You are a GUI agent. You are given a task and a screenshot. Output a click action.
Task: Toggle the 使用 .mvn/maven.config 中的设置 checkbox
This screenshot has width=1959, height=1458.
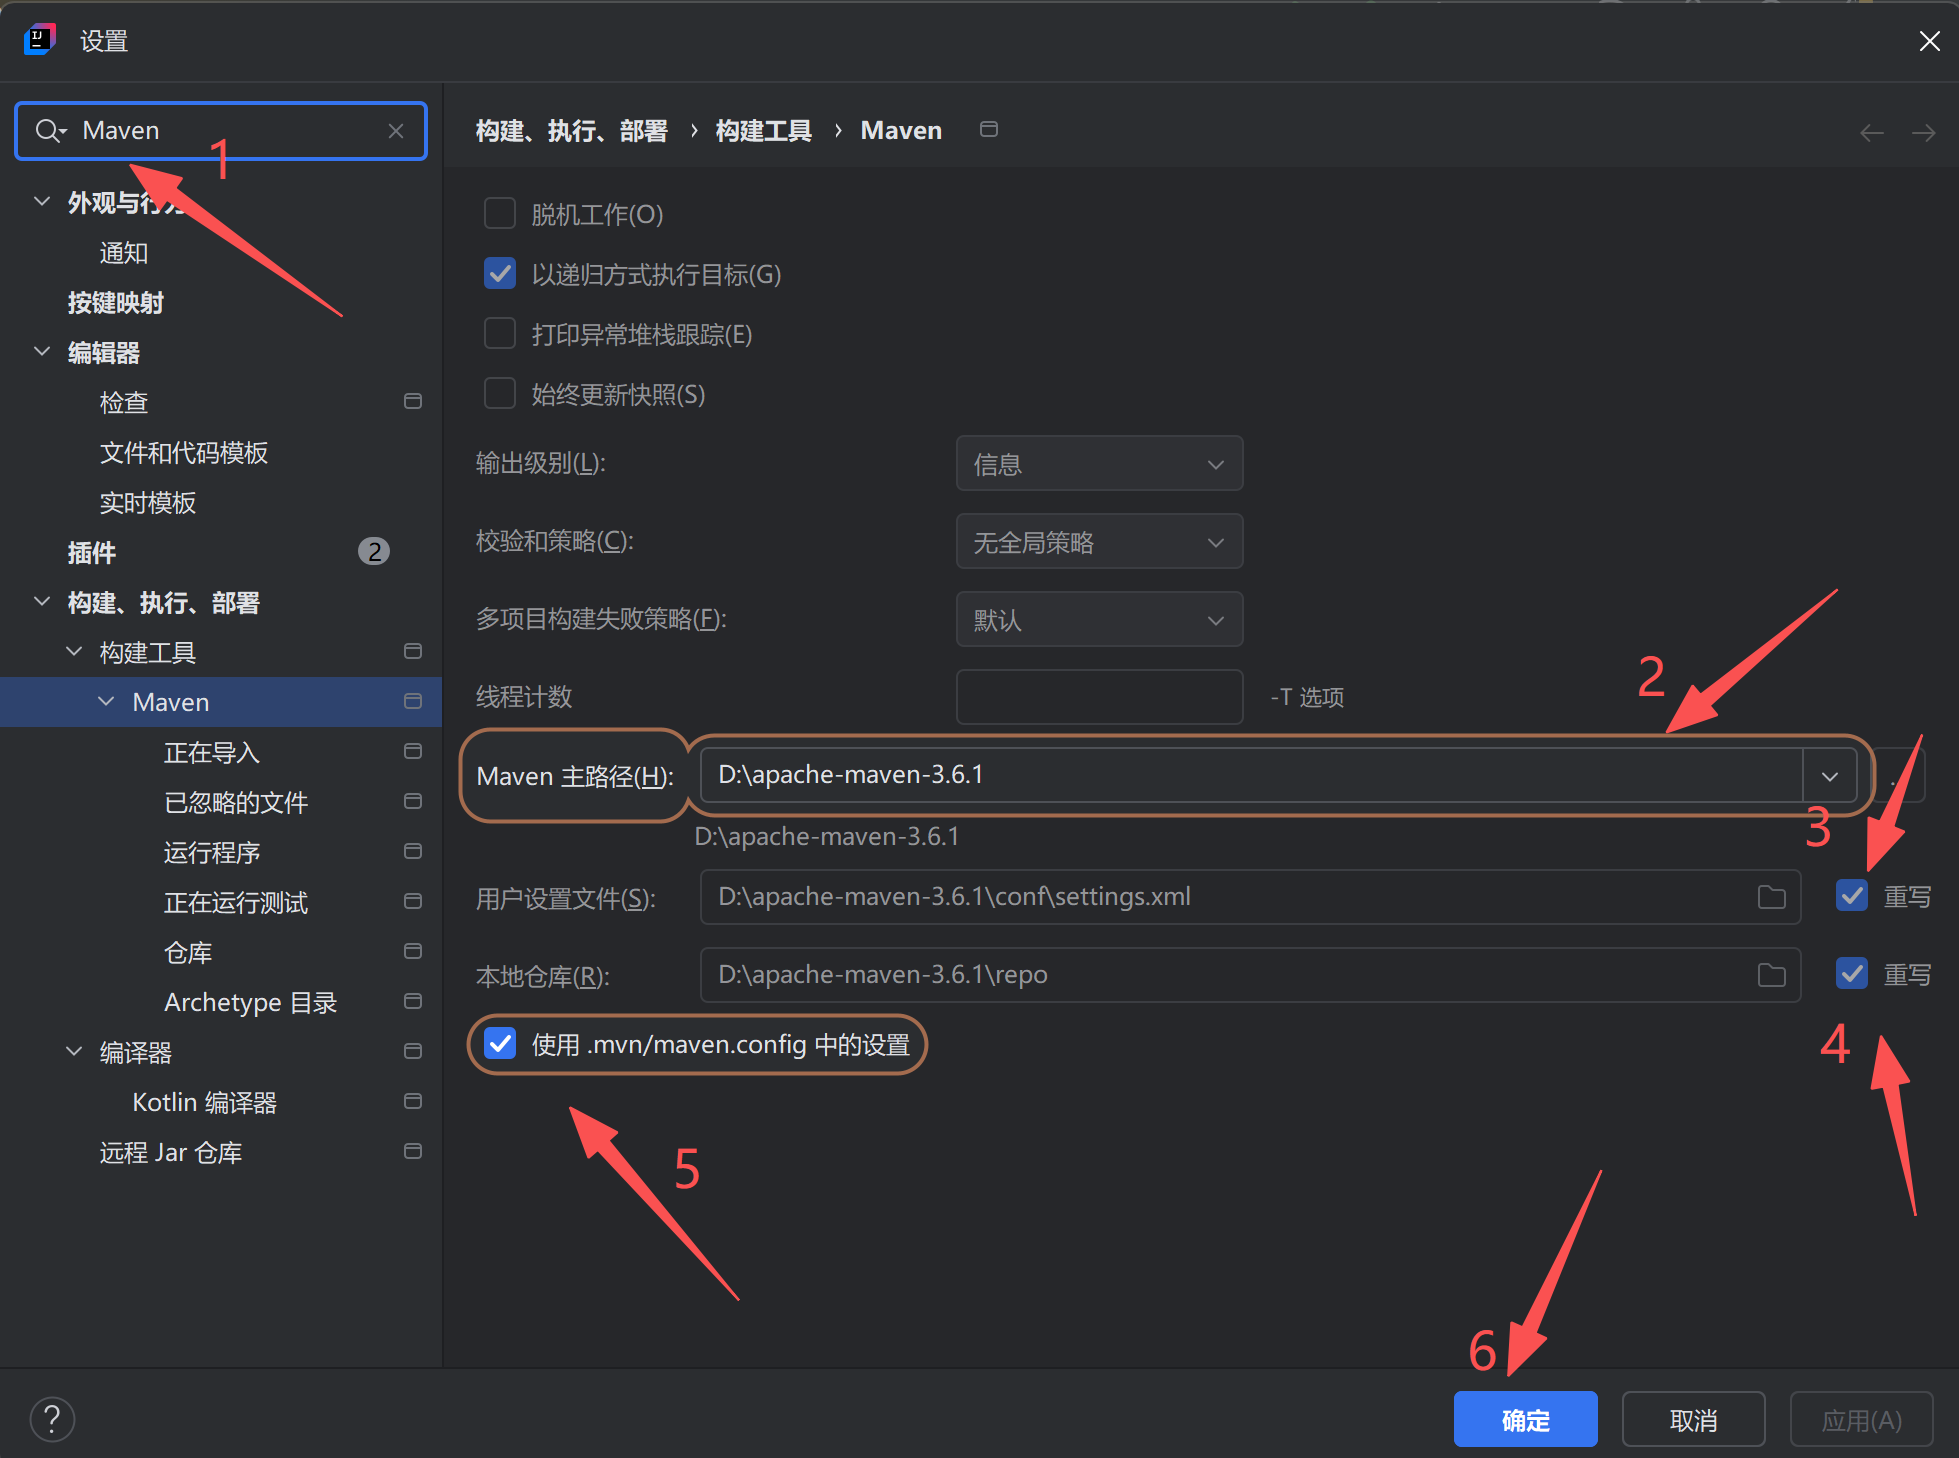click(x=500, y=1044)
